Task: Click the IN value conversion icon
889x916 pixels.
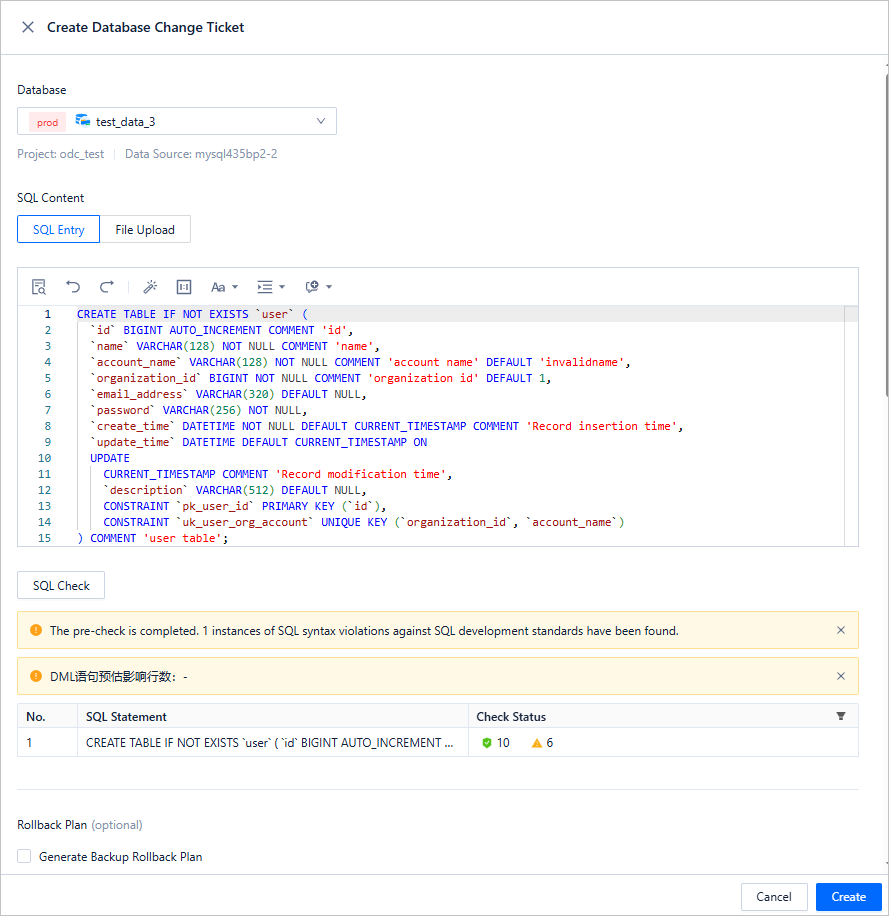Action: (x=184, y=287)
